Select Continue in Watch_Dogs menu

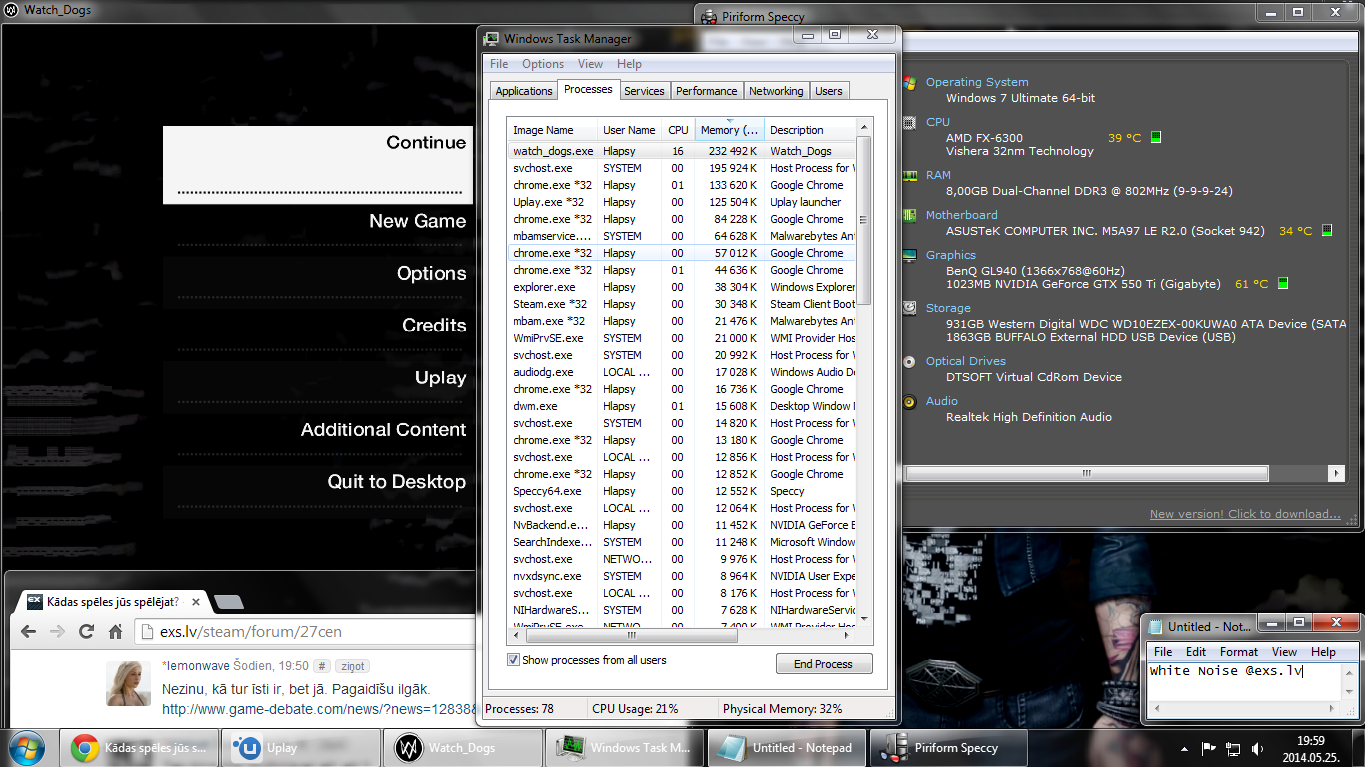point(318,165)
